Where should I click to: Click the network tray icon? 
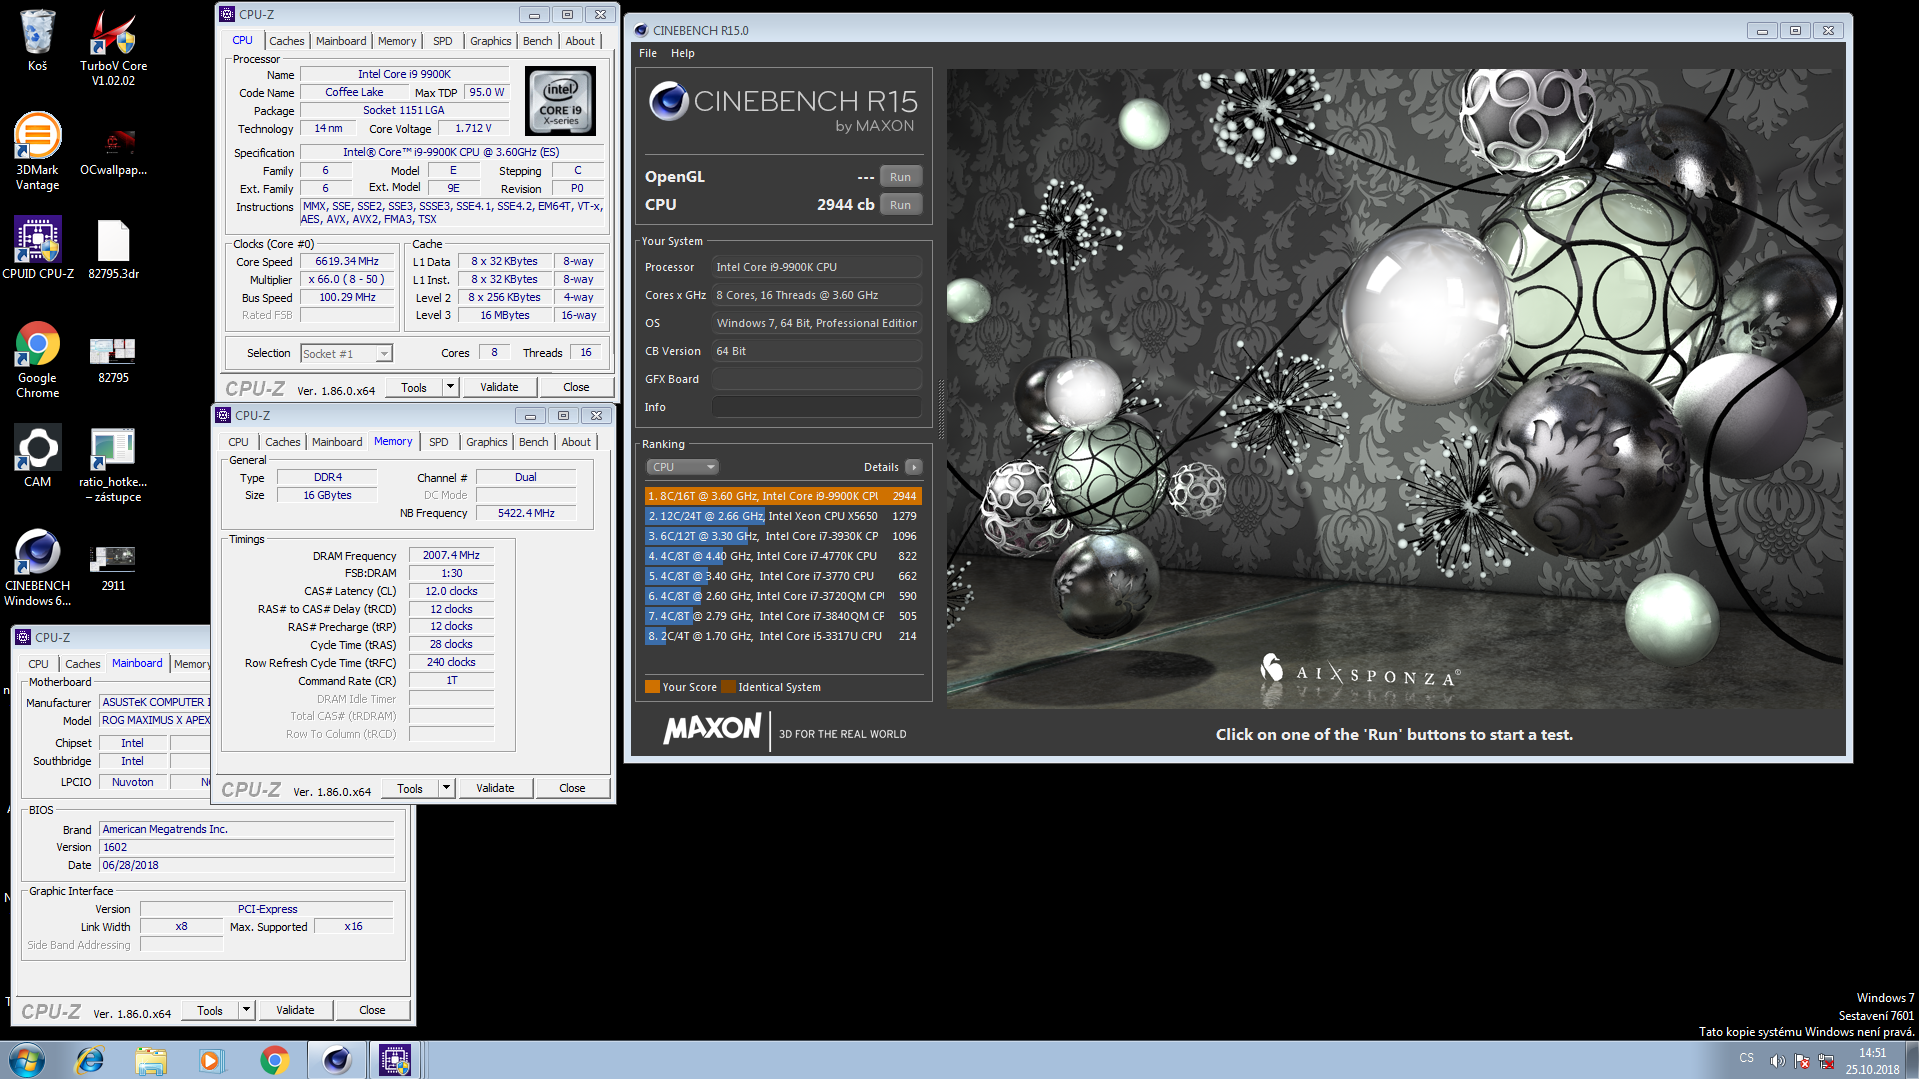(1826, 1061)
